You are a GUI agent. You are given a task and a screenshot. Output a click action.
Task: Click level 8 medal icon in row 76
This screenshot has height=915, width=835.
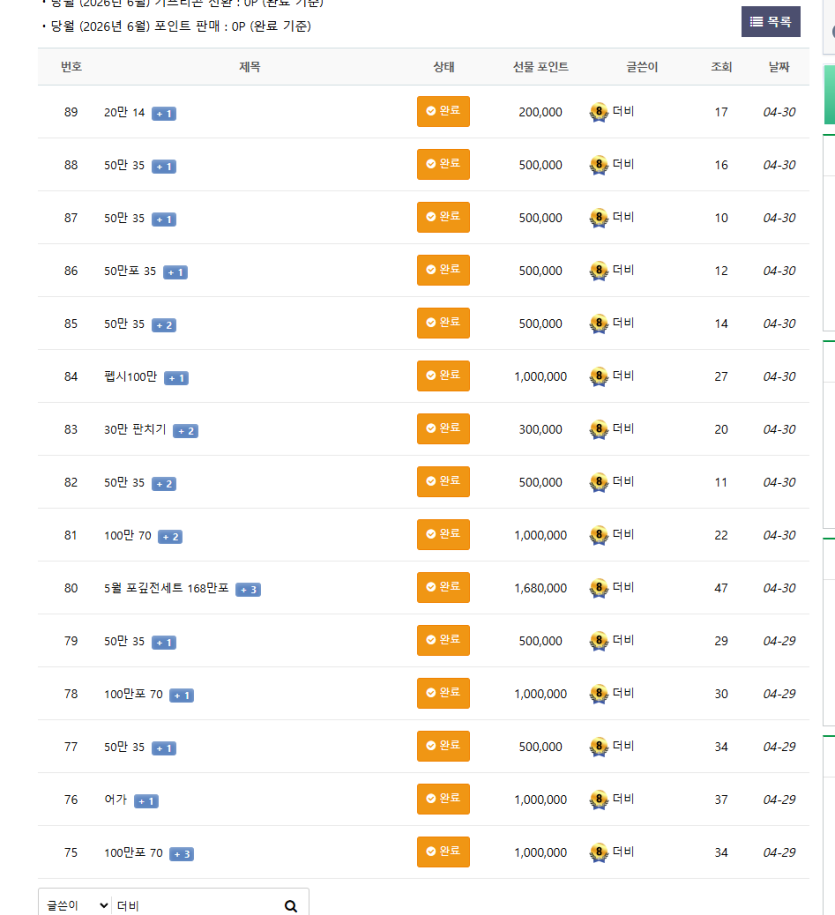[599, 800]
